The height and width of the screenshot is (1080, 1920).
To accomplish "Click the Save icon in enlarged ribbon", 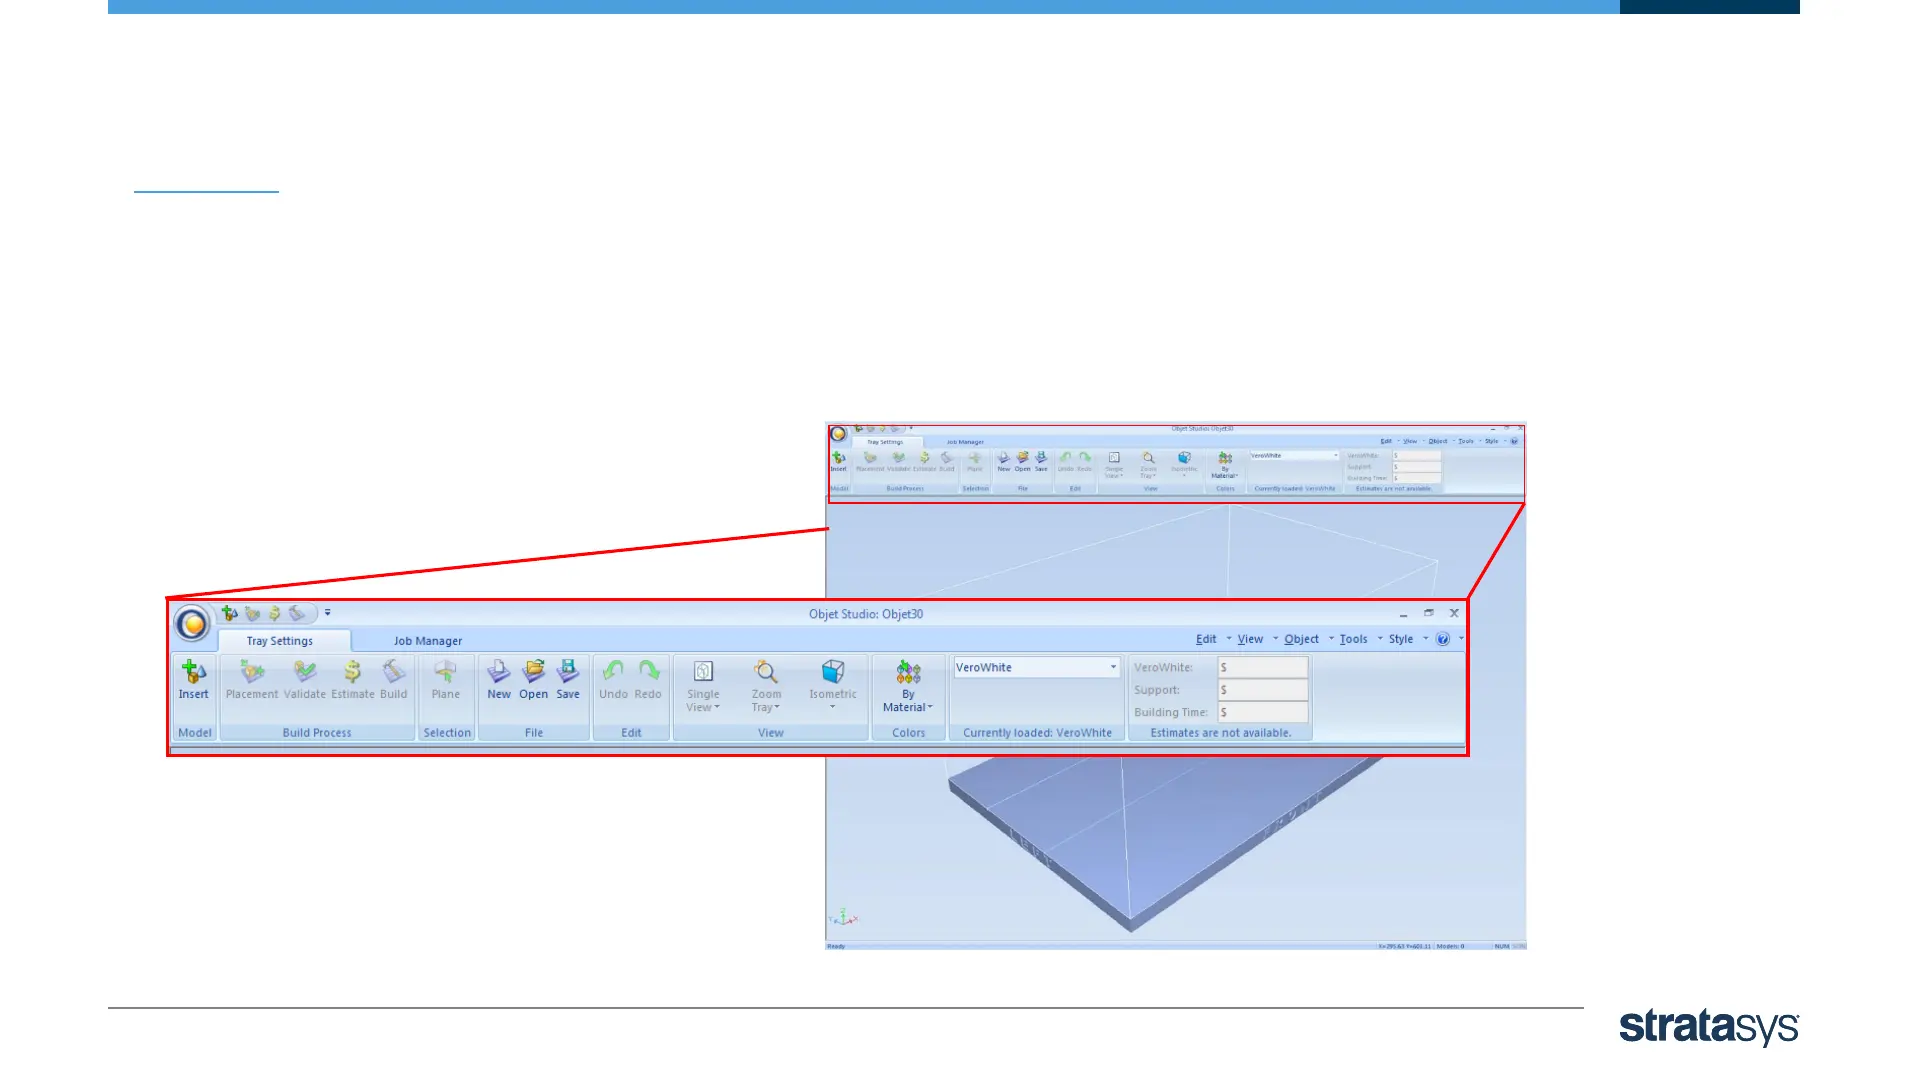I will (568, 672).
